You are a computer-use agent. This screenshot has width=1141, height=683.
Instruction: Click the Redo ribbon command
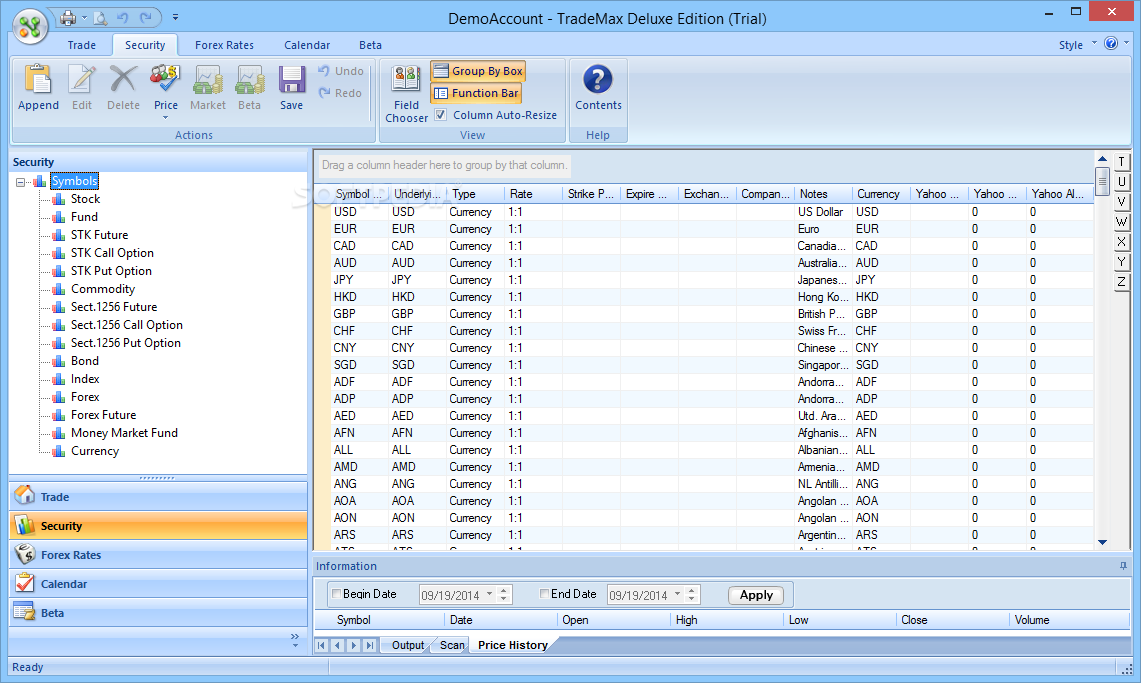(x=340, y=93)
